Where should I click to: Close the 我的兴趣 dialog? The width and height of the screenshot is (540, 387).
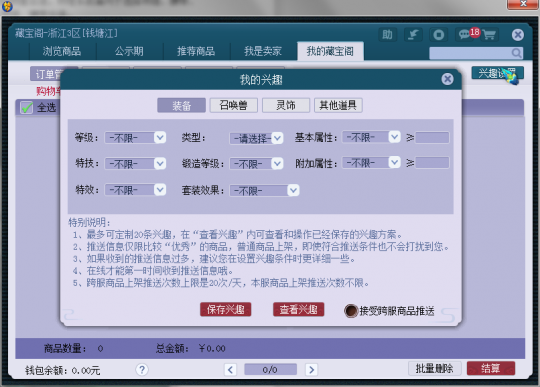click(x=447, y=79)
